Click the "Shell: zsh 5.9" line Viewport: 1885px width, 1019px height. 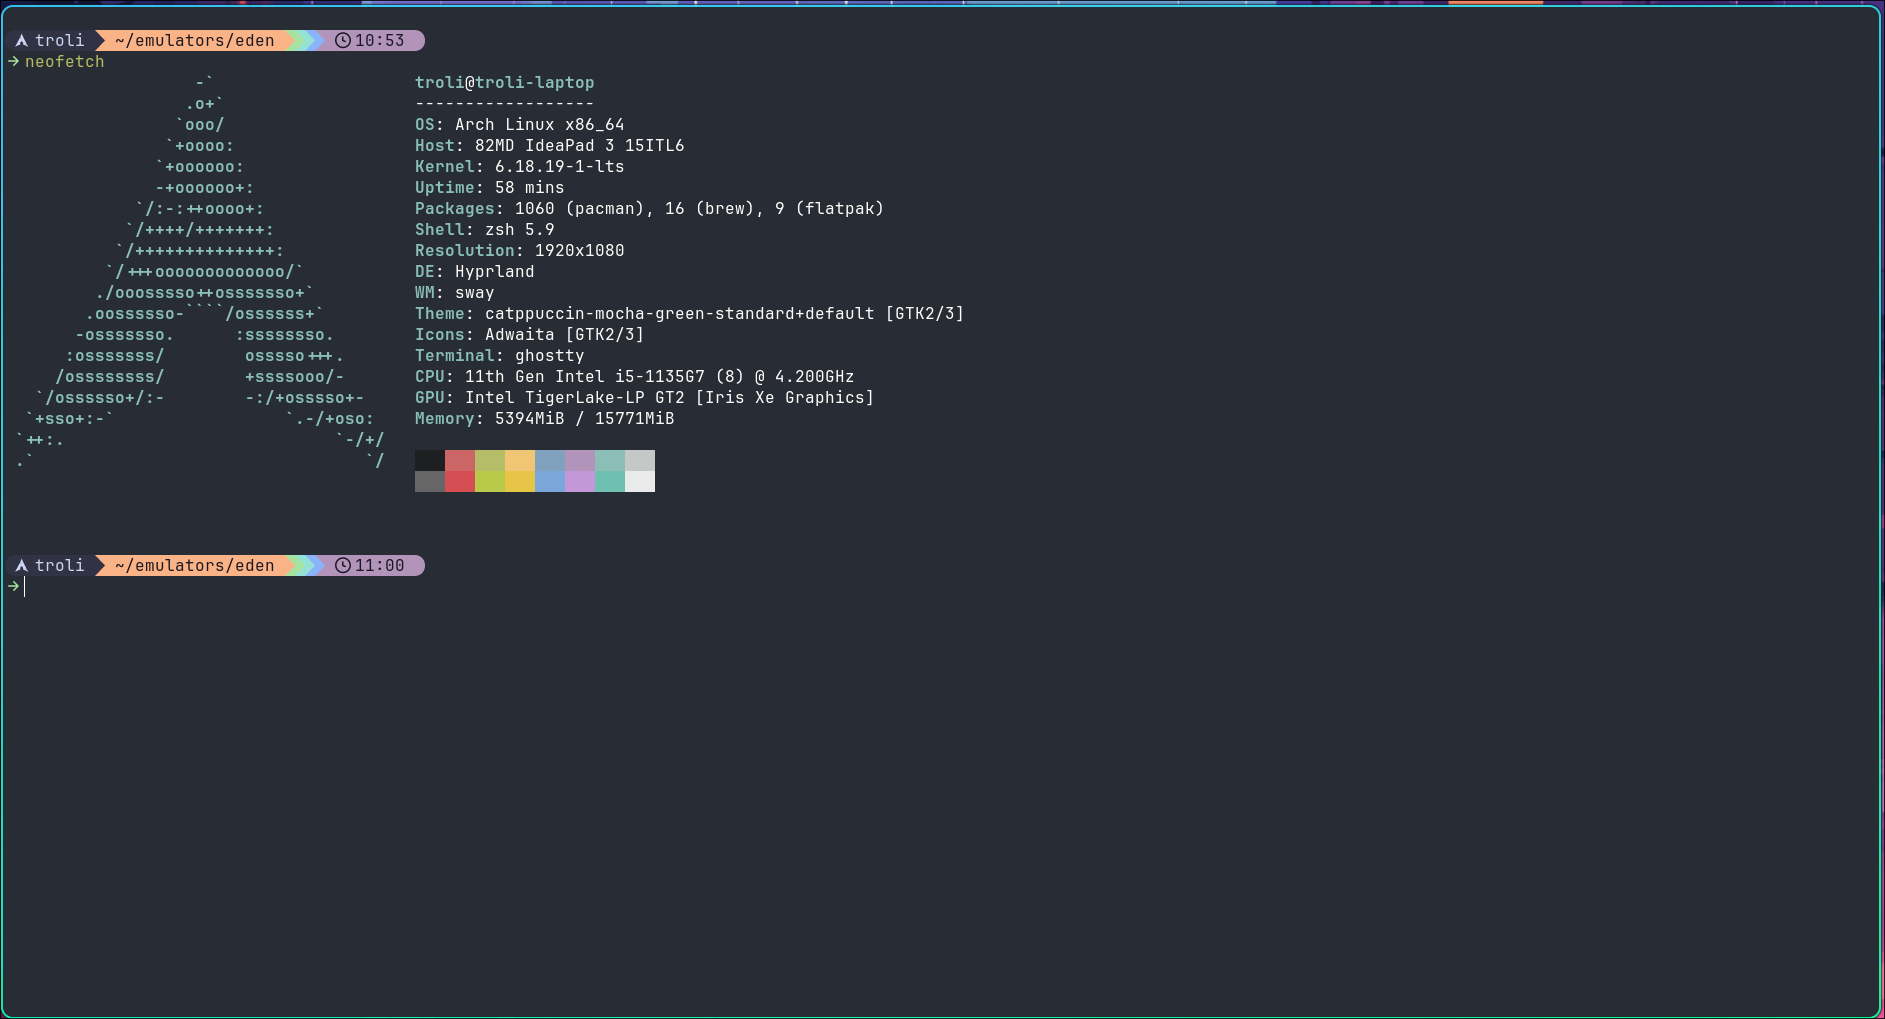click(485, 230)
